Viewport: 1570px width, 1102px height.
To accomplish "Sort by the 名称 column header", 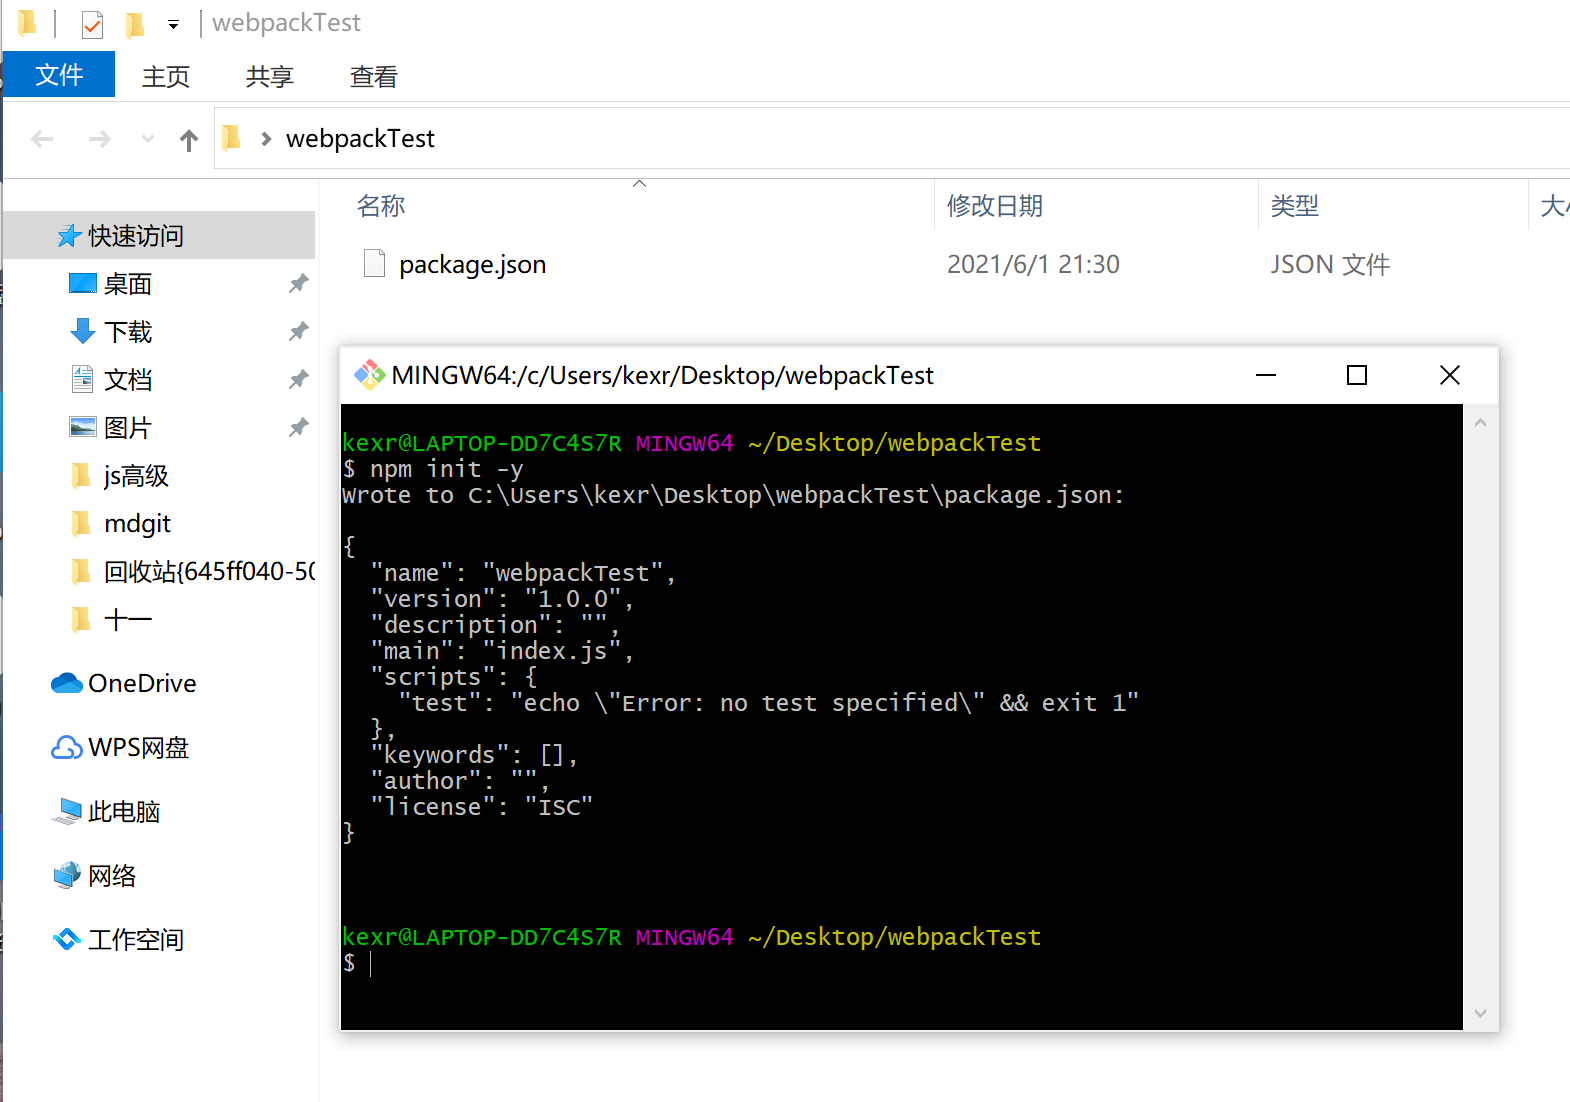I will click(381, 206).
